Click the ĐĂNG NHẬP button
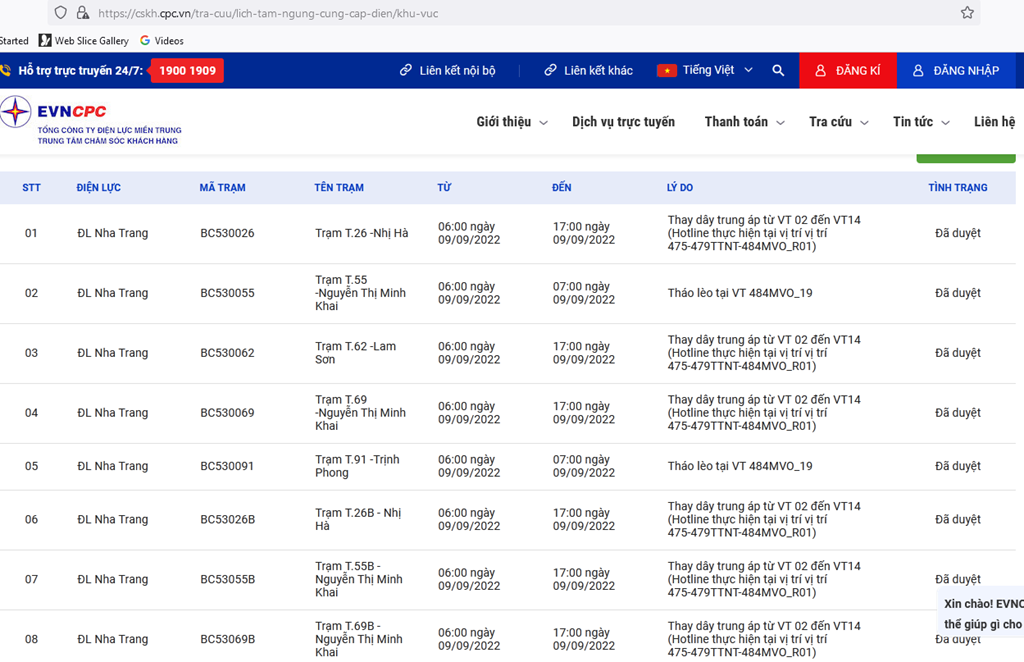1024x662 pixels. pyautogui.click(x=955, y=71)
